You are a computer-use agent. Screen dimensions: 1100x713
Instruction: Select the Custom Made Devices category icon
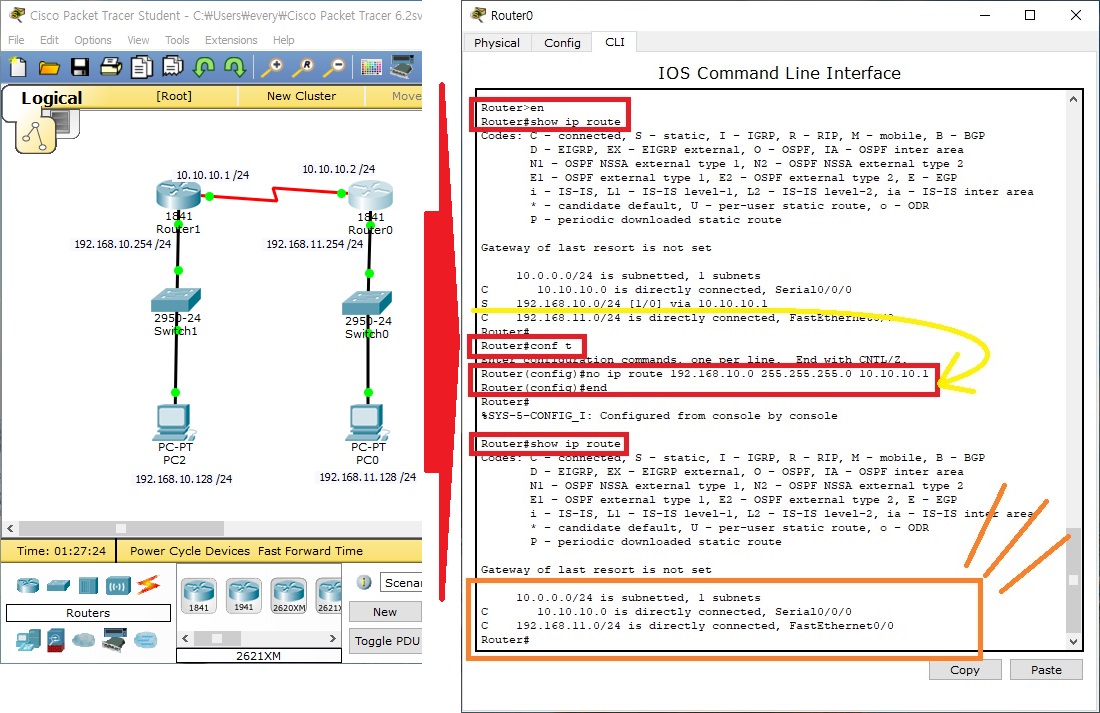point(114,639)
